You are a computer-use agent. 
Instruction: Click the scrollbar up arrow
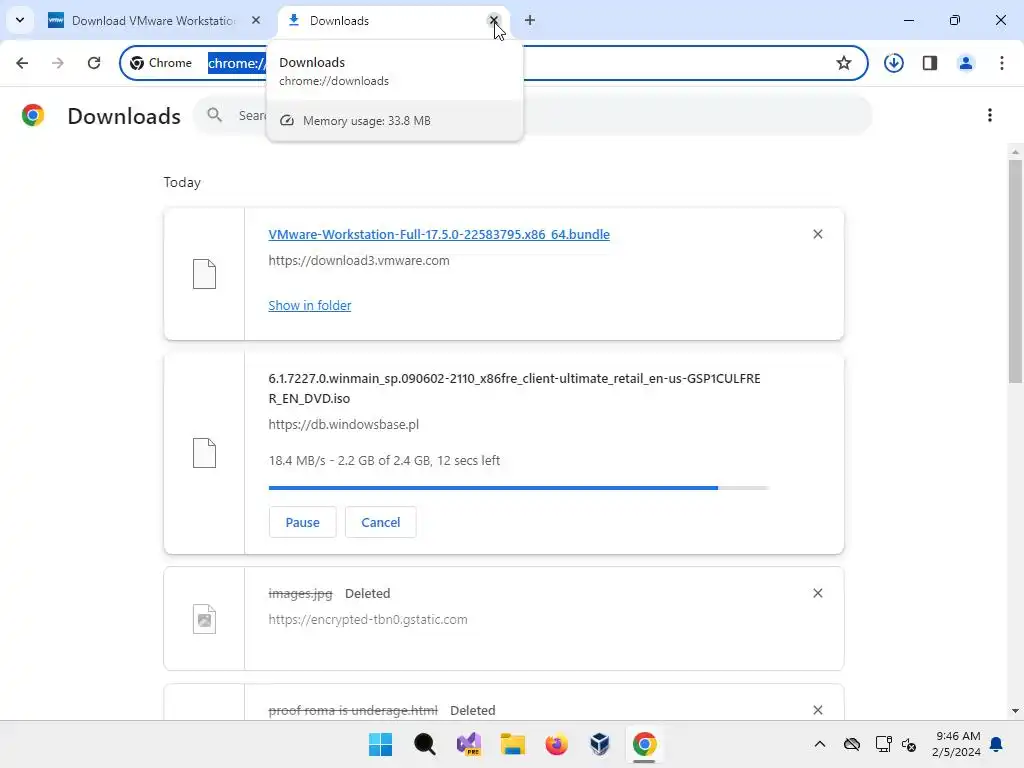[1015, 152]
